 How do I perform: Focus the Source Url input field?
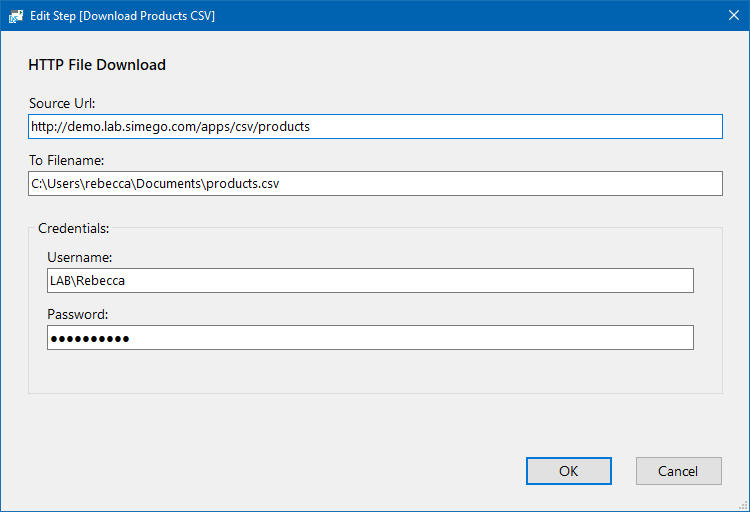[375, 126]
